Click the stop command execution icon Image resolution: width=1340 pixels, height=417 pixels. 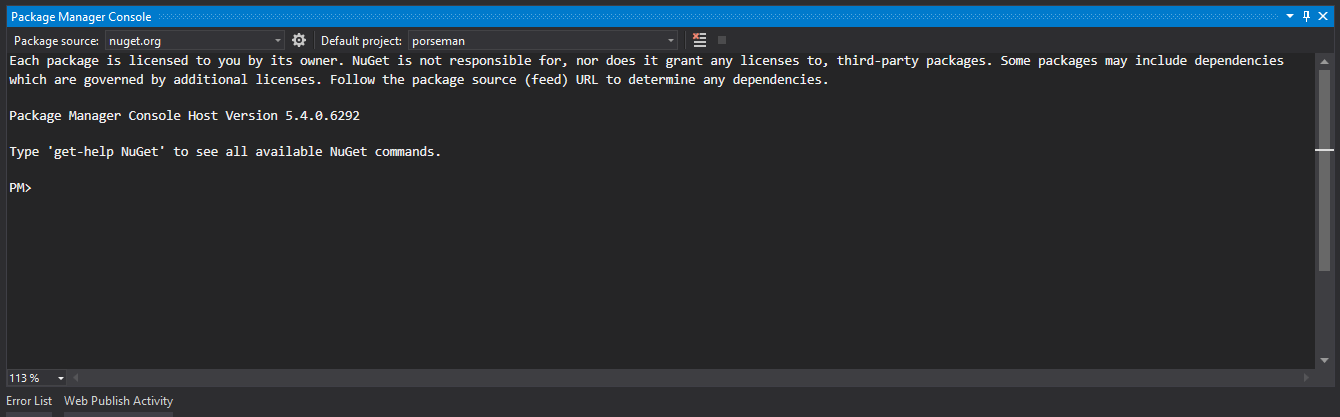[x=722, y=40]
